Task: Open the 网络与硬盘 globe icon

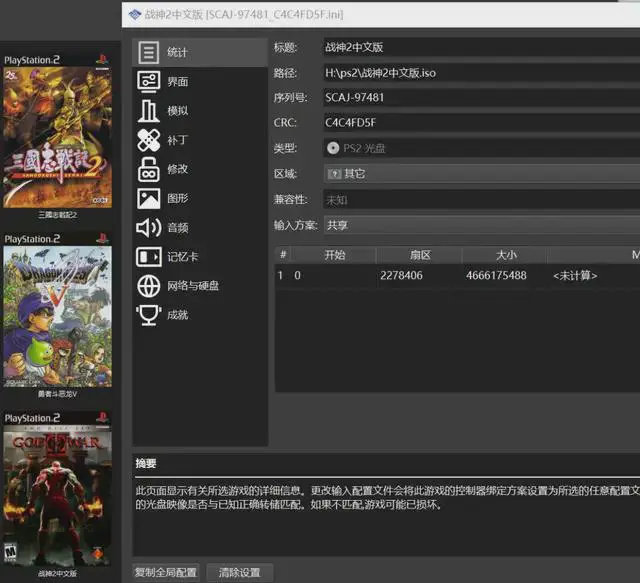Action: [x=149, y=286]
